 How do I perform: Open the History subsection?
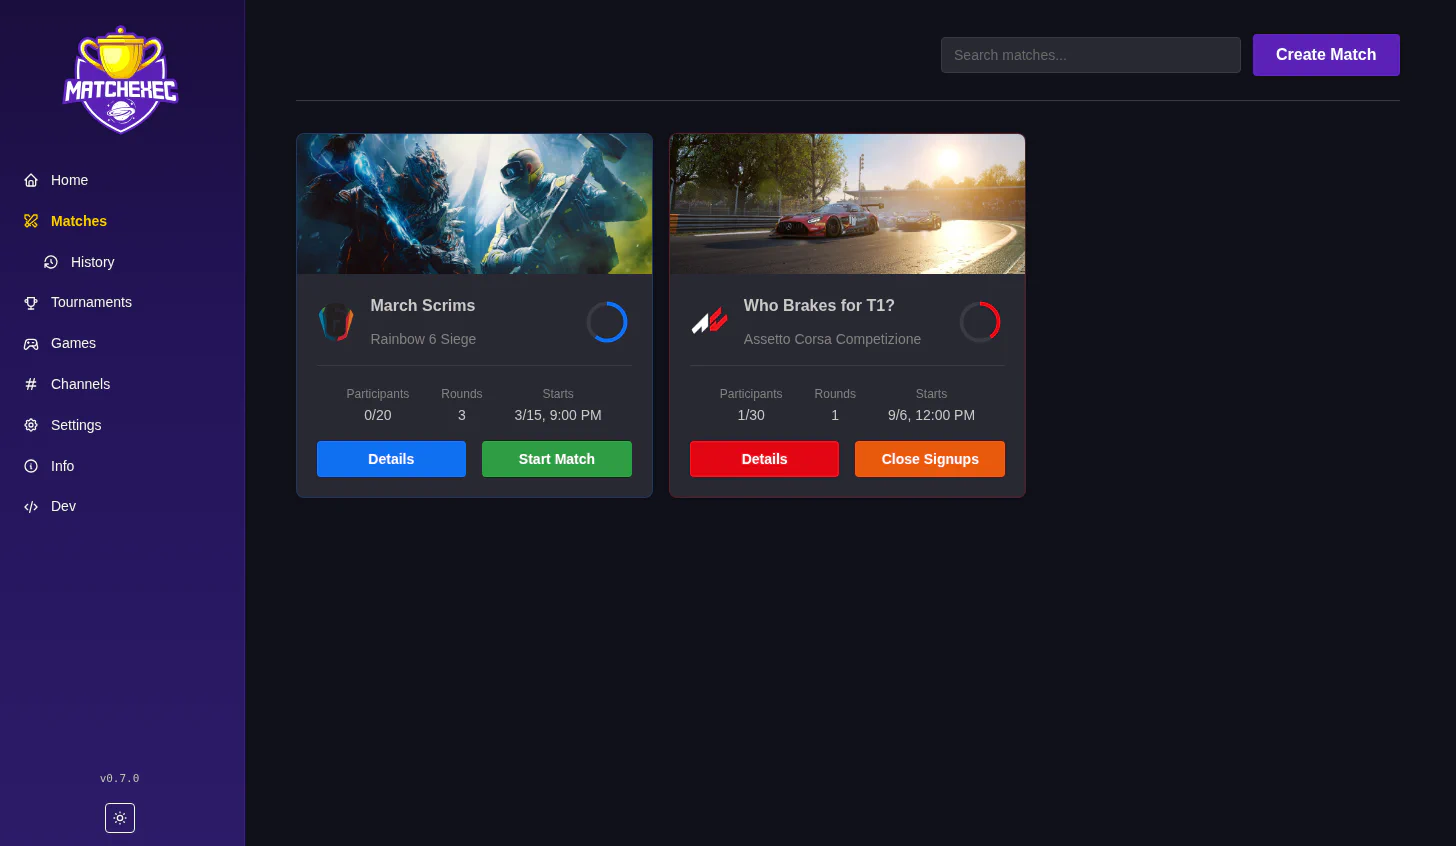tap(92, 262)
